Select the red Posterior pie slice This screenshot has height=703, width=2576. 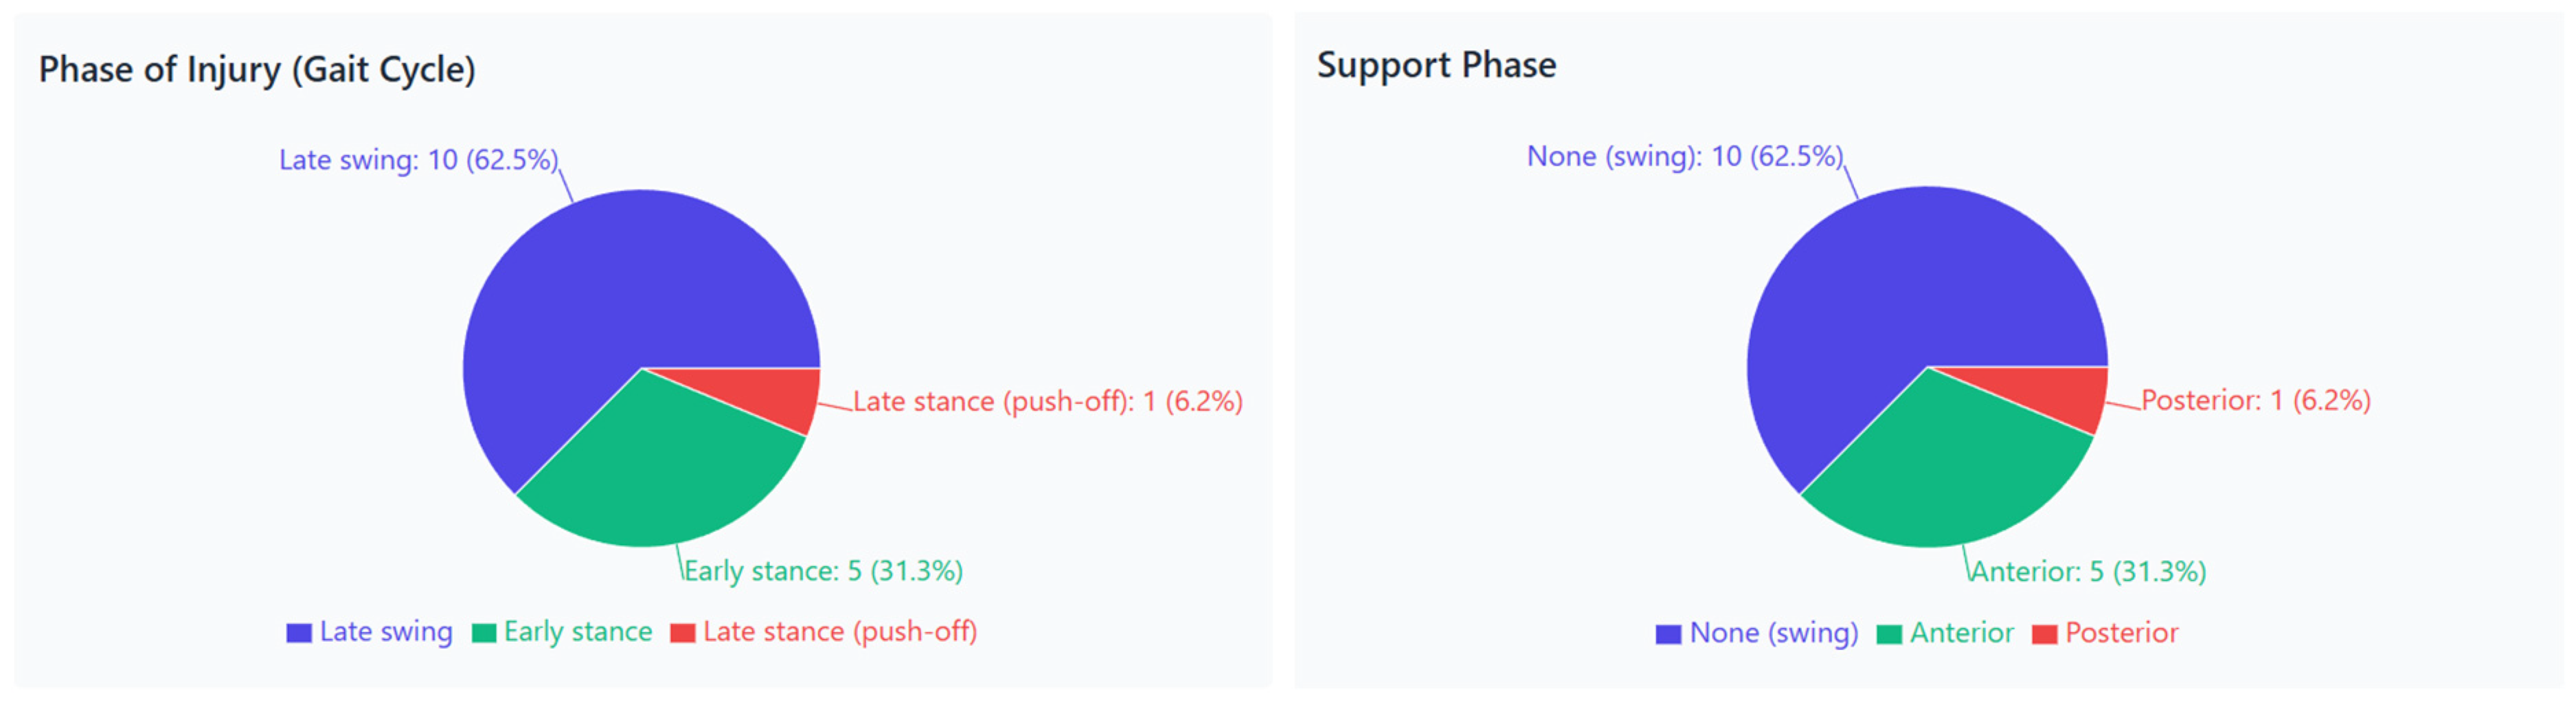[x=2065, y=395]
